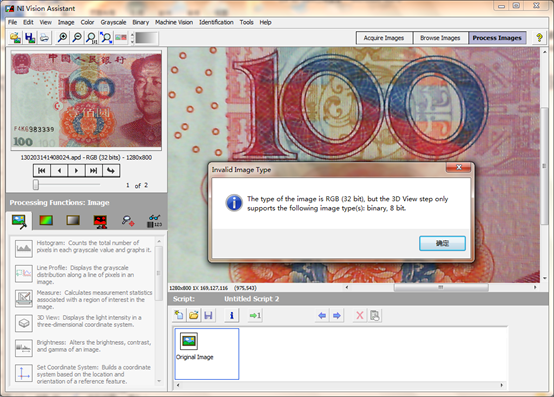Click the Open Image toolbar icon

pos(15,37)
